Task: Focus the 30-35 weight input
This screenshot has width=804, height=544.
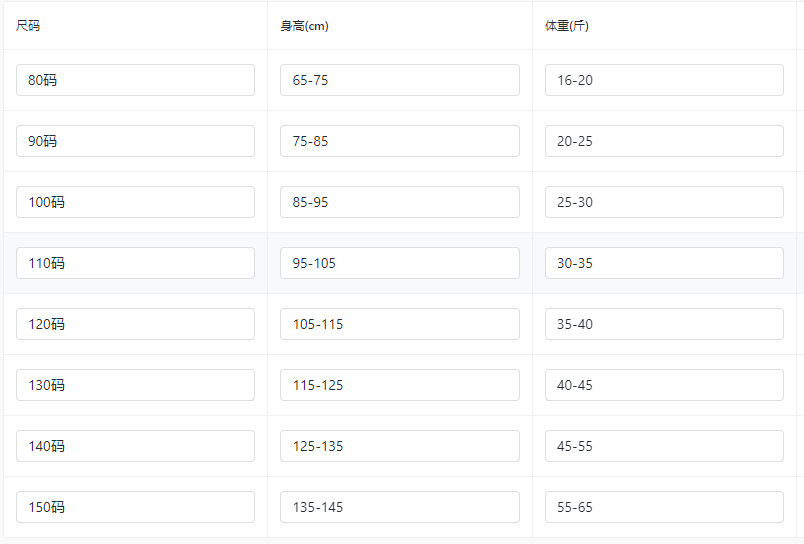Action: (x=664, y=263)
